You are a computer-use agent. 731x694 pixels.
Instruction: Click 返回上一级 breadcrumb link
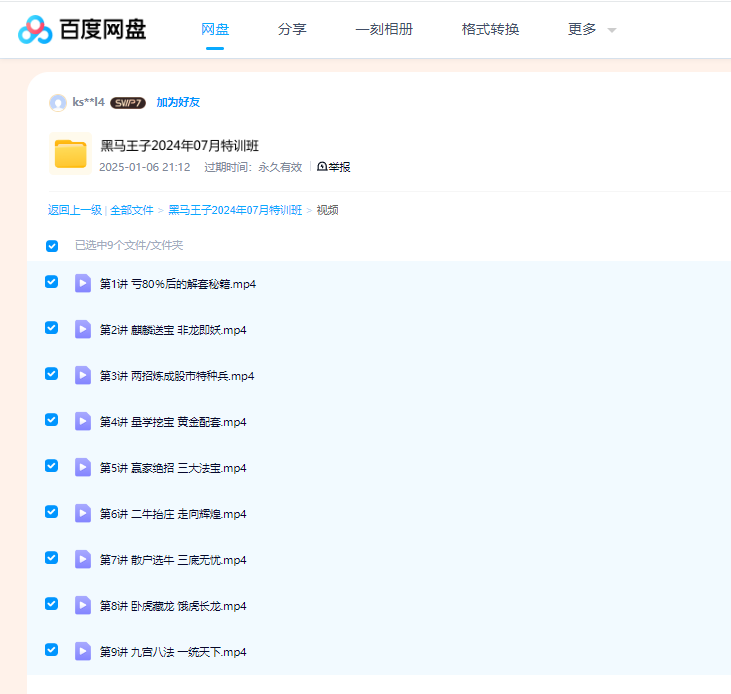coord(75,210)
